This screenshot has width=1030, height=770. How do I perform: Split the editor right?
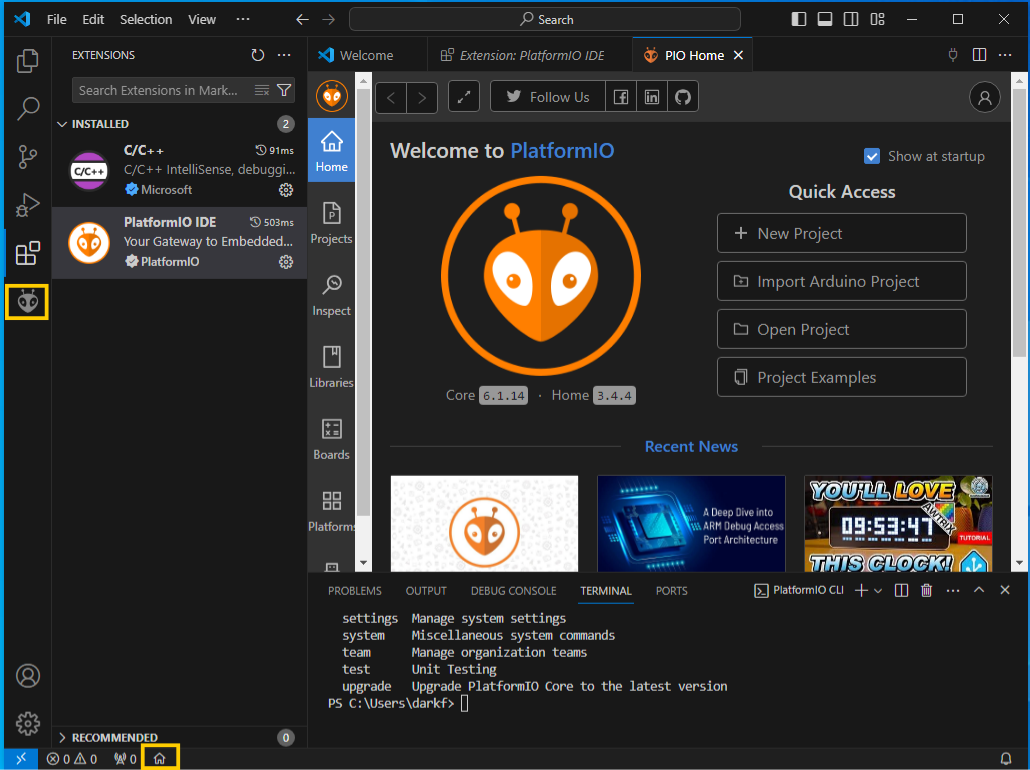point(979,55)
